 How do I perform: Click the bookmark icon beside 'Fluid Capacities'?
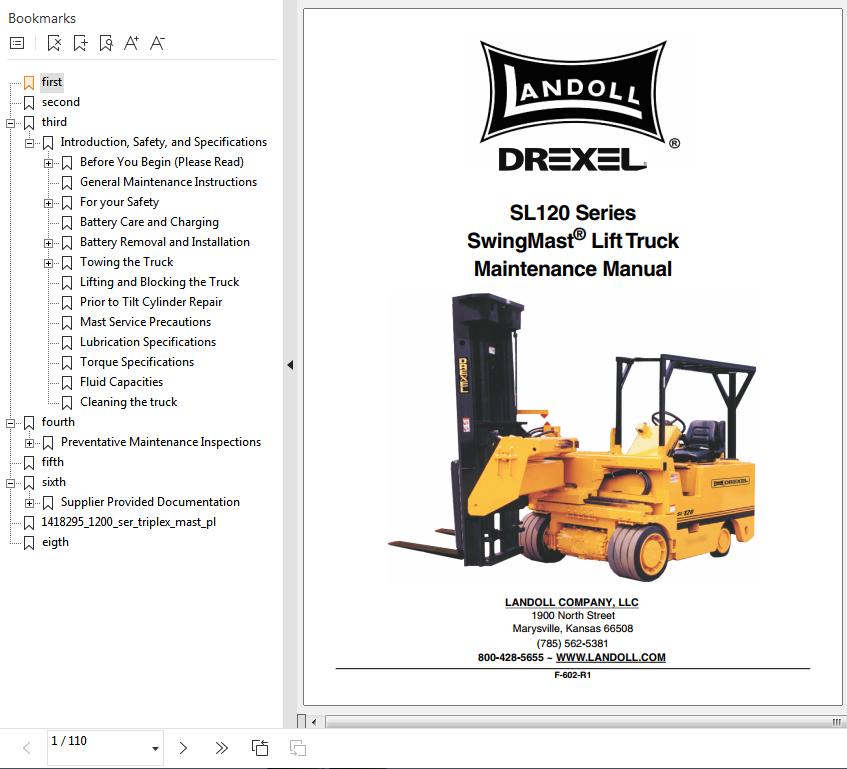[67, 382]
